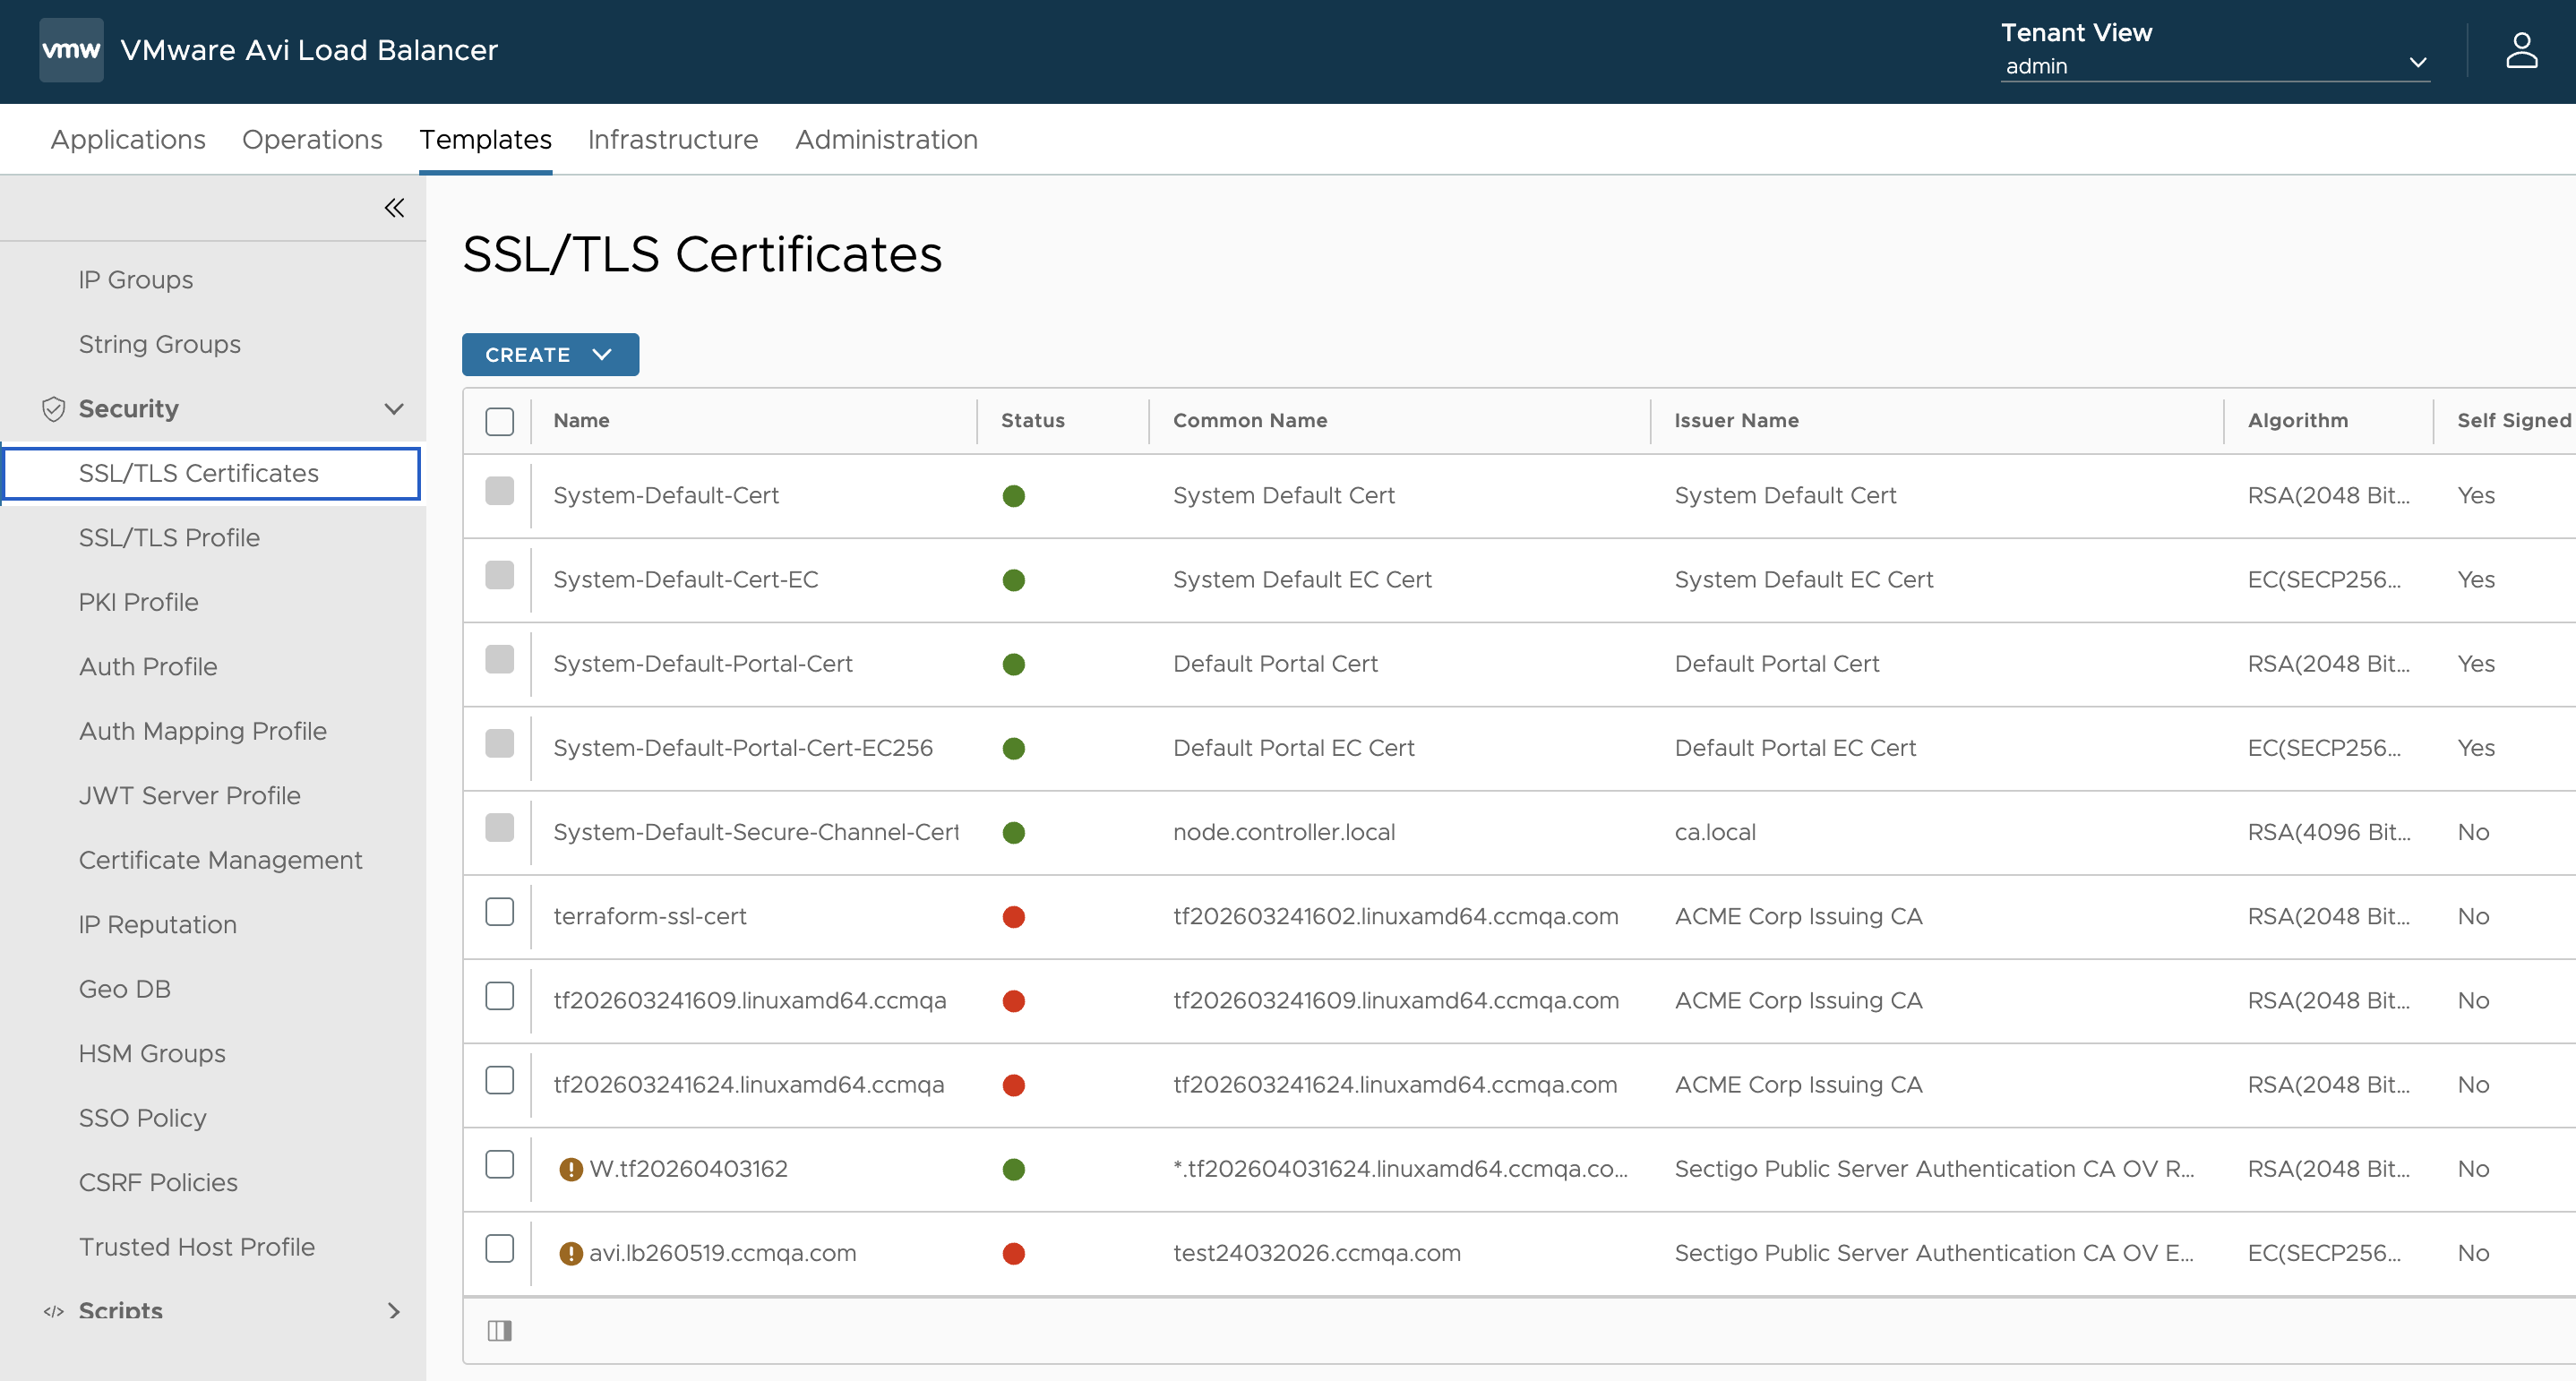Open Auth Profile in sidebar

(x=148, y=667)
